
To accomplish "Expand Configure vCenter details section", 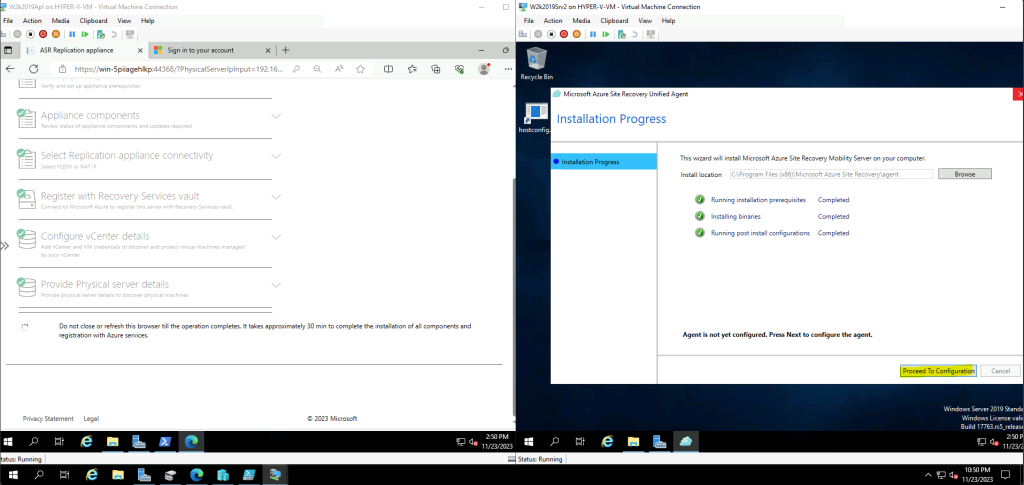I will [x=276, y=237].
